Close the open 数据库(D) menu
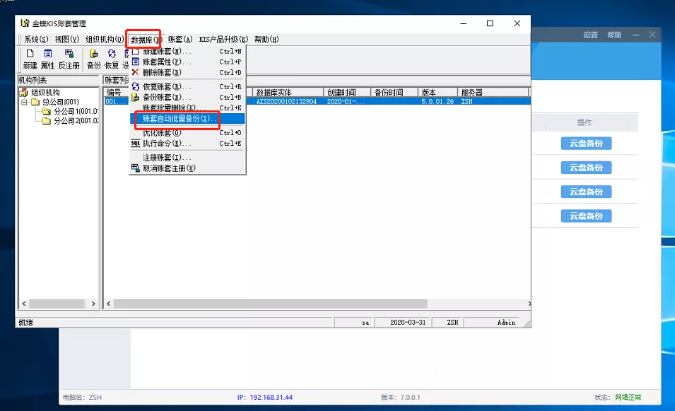 click(x=146, y=40)
